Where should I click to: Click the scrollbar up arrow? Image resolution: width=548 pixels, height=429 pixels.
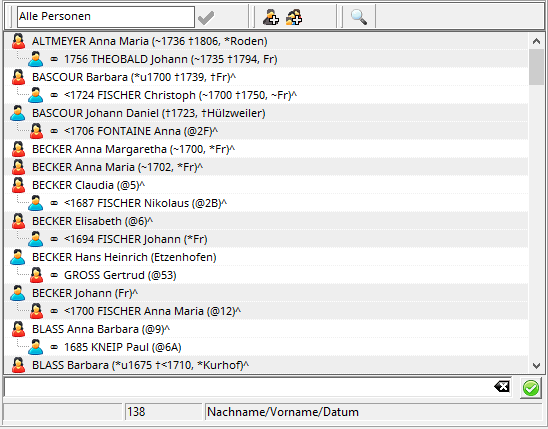click(x=536, y=41)
